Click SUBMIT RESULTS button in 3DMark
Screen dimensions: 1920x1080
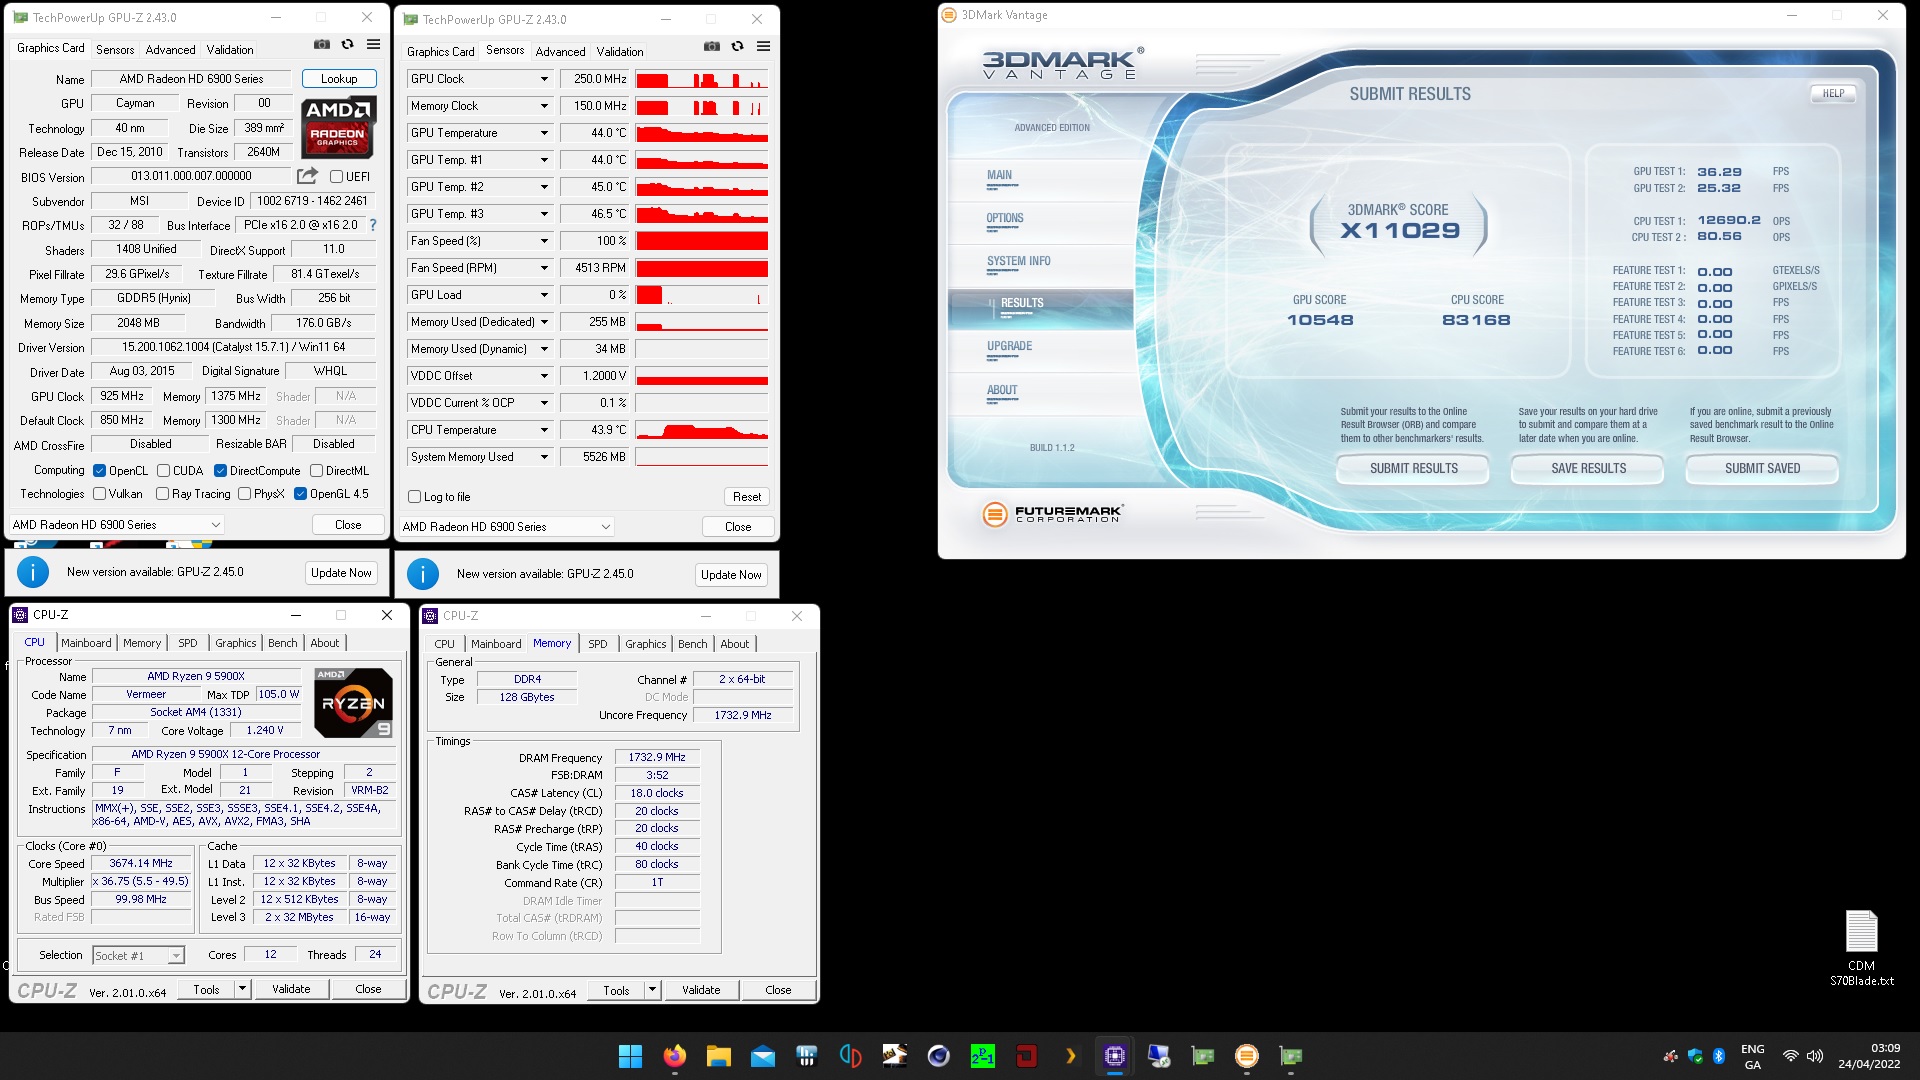pyautogui.click(x=1413, y=468)
